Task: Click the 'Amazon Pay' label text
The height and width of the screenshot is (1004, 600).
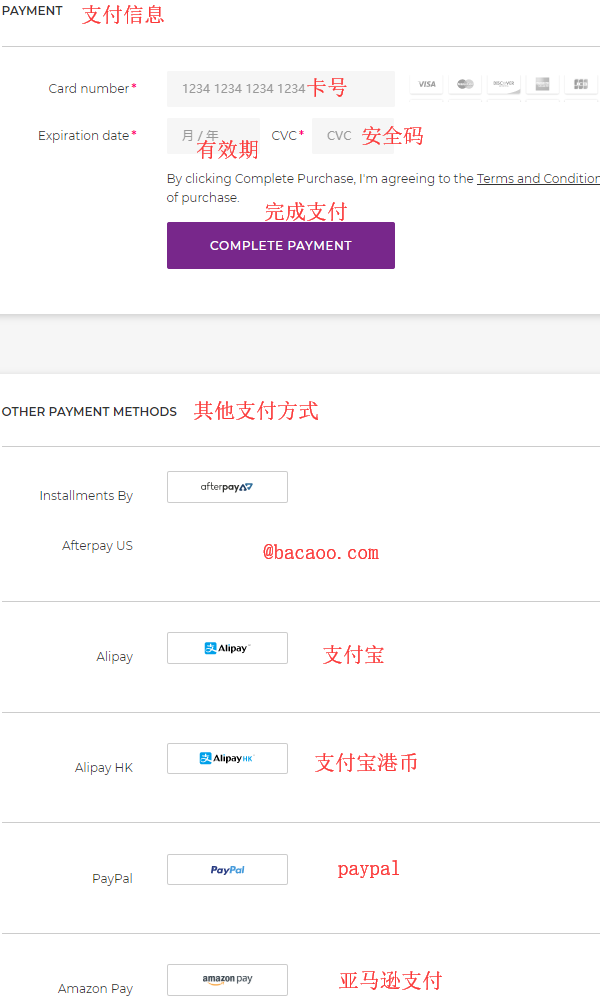Action: coord(95,989)
